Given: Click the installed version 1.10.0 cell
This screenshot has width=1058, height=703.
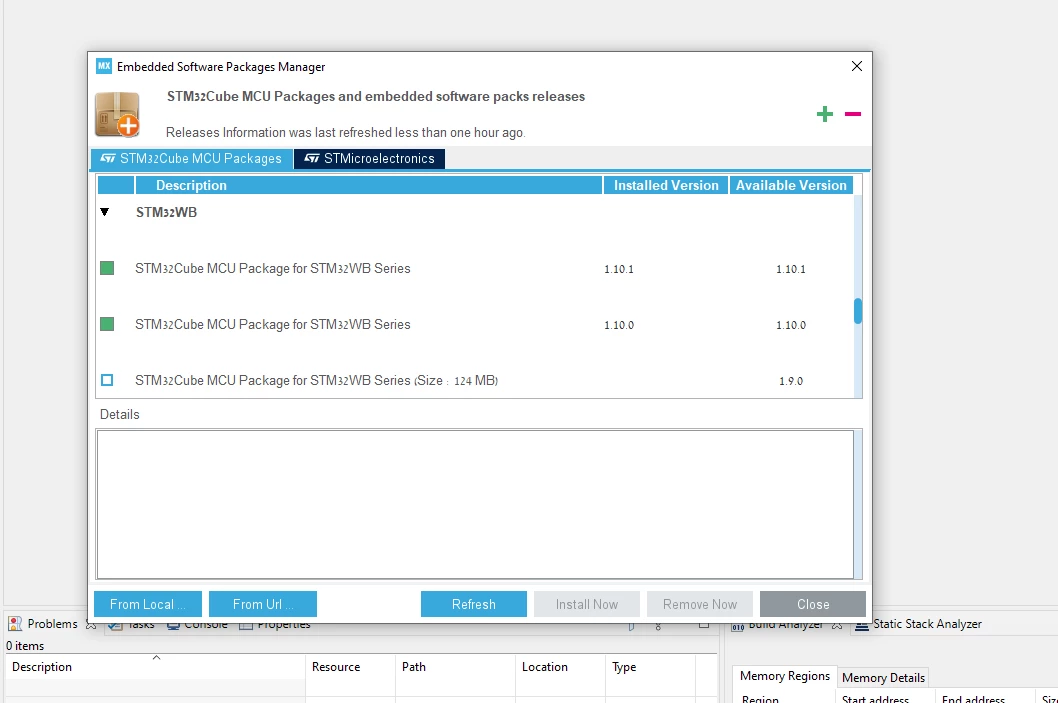Looking at the screenshot, I should (x=619, y=325).
